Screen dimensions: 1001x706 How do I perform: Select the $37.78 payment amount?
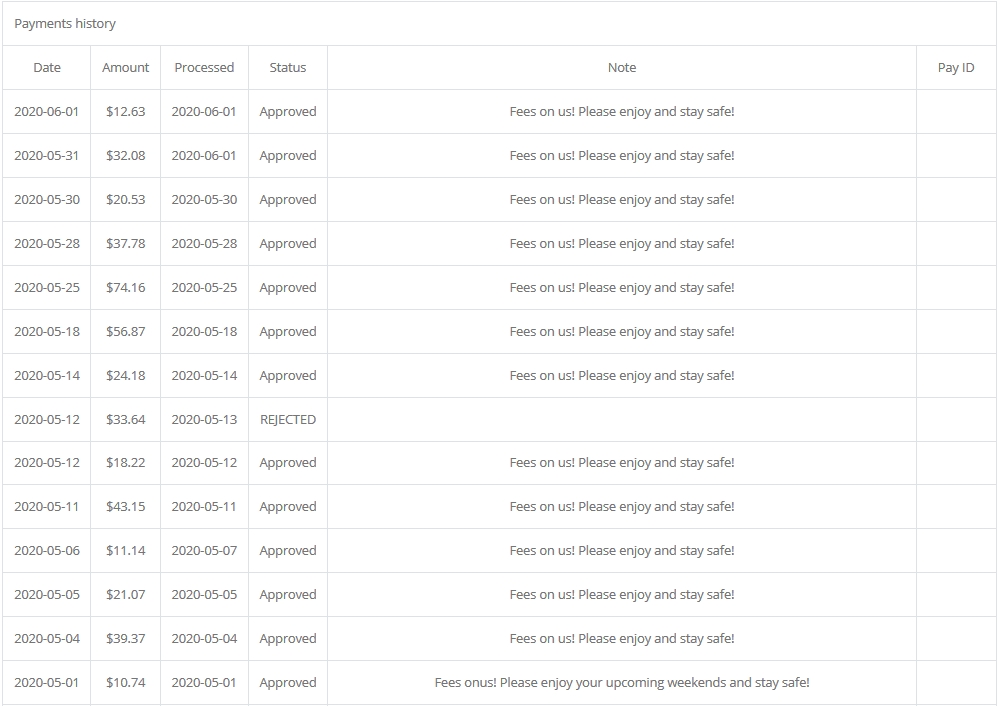(125, 244)
